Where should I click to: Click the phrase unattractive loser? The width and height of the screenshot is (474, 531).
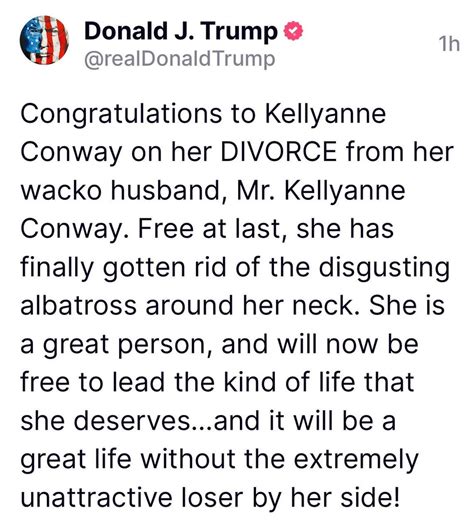coord(132,498)
